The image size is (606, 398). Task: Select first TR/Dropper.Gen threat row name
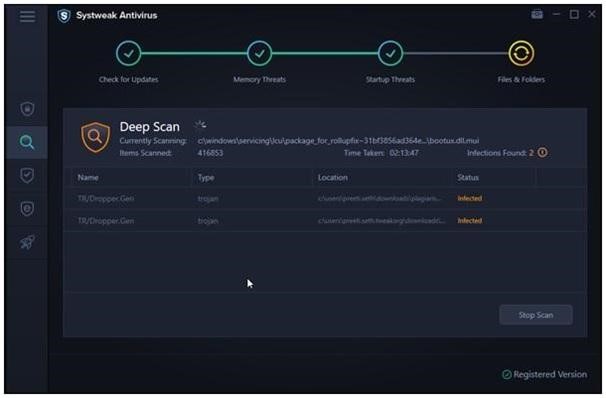pyautogui.click(x=106, y=199)
